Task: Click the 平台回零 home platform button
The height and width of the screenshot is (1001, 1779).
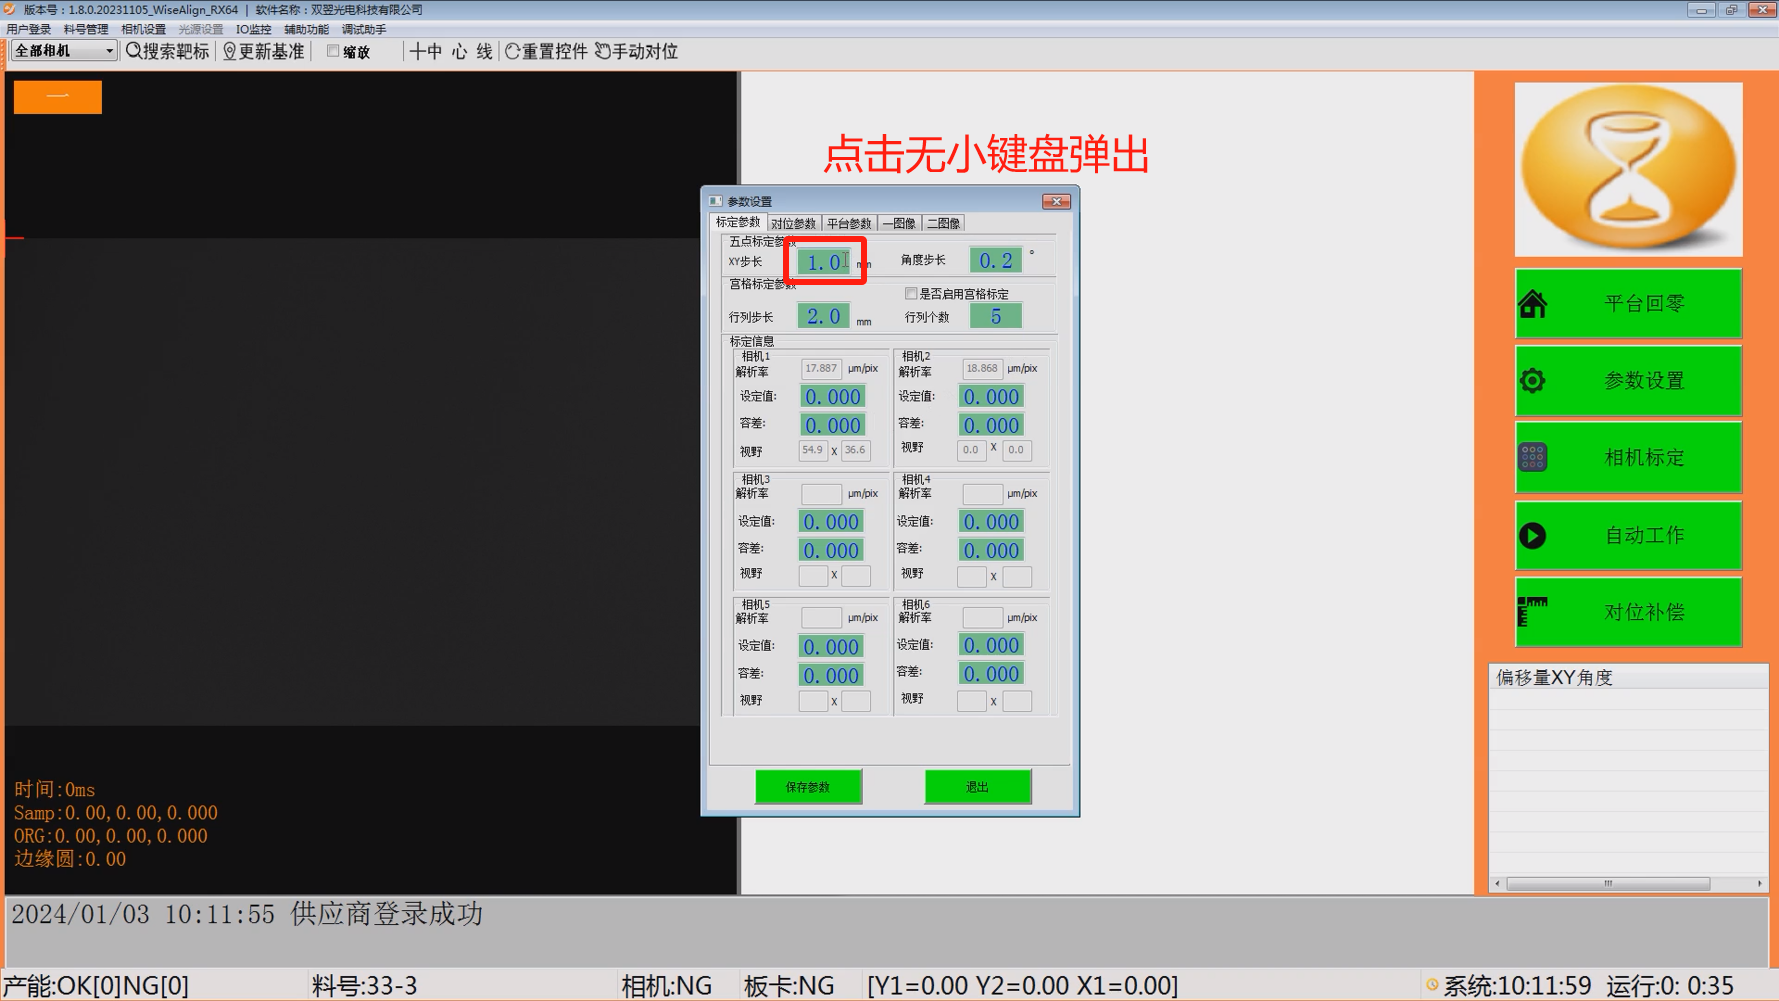Action: point(1627,304)
